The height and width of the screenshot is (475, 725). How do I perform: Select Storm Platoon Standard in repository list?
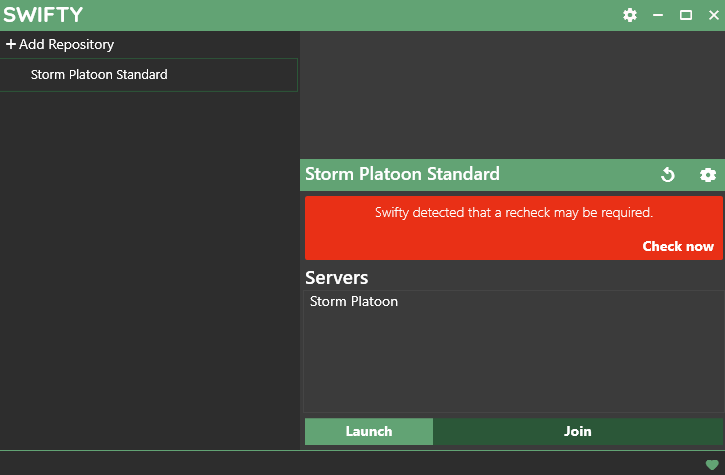99,75
